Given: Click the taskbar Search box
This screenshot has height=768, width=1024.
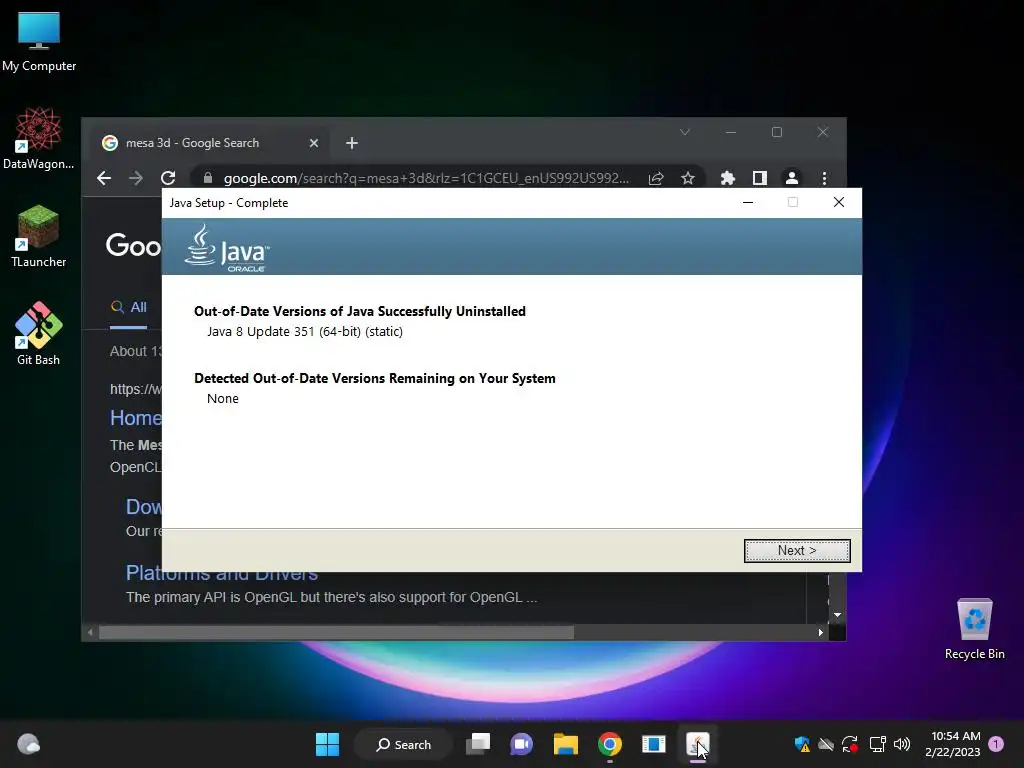Looking at the screenshot, I should pos(403,744).
